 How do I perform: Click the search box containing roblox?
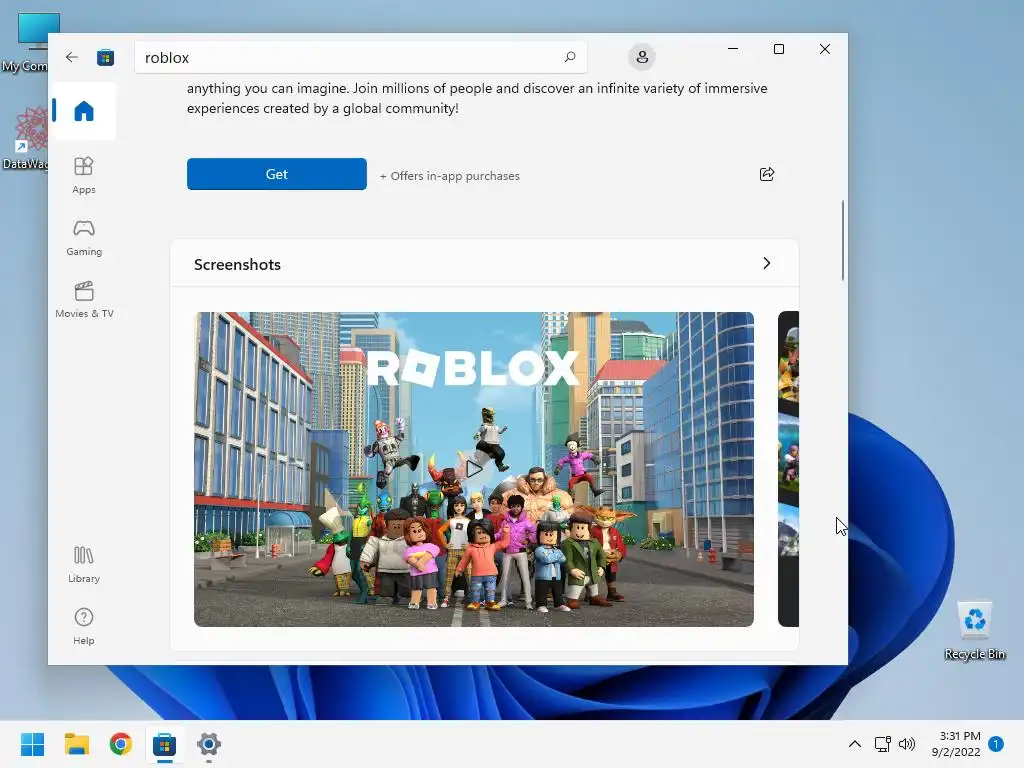(360, 57)
